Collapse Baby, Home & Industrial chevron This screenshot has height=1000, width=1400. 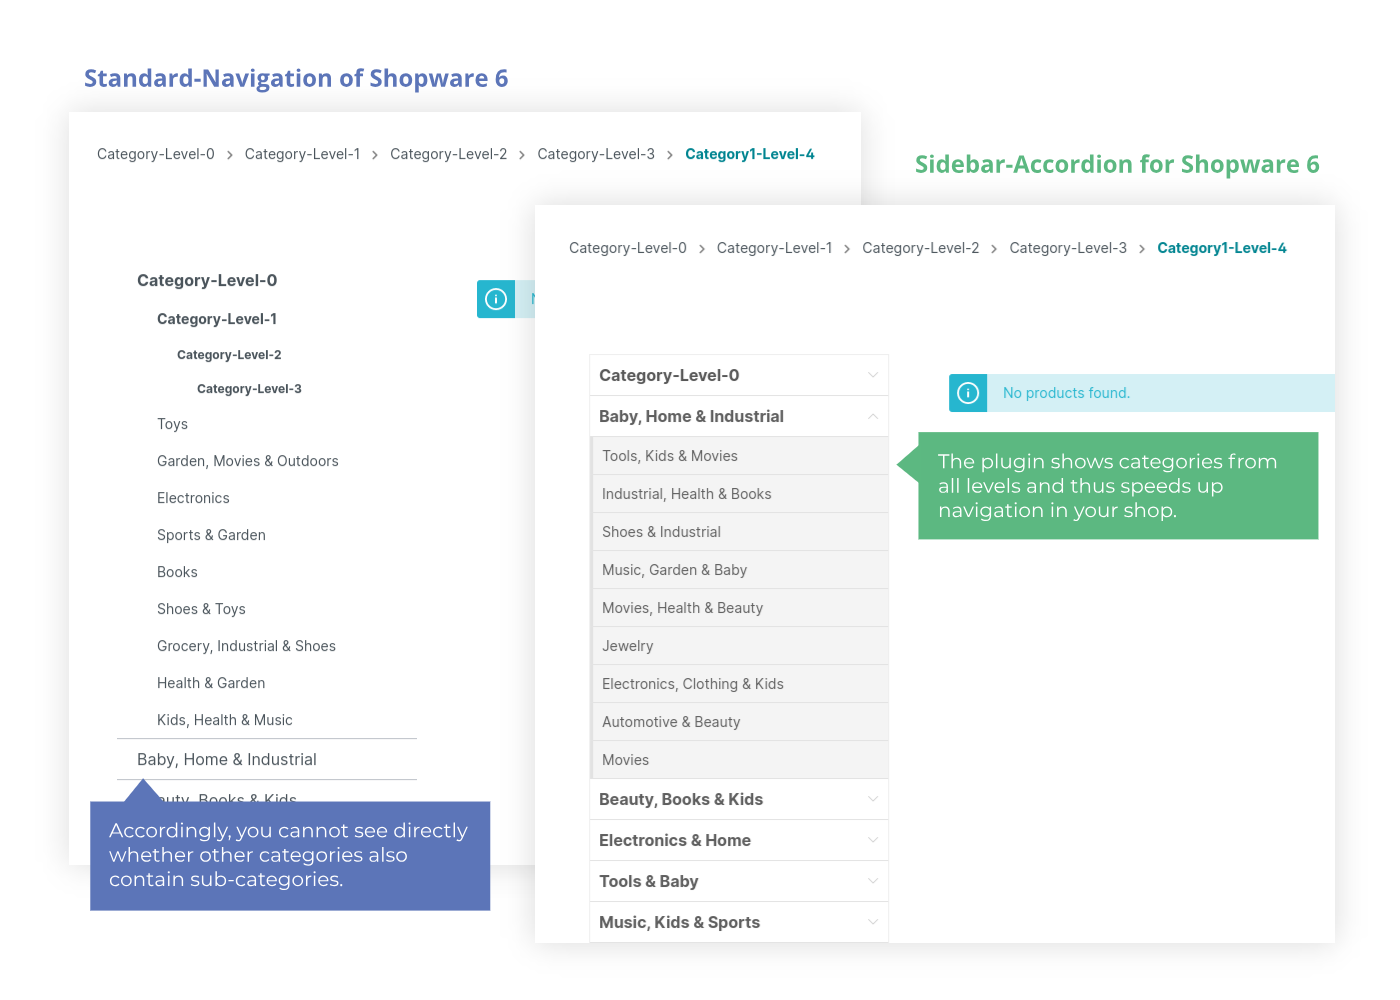[x=873, y=416]
